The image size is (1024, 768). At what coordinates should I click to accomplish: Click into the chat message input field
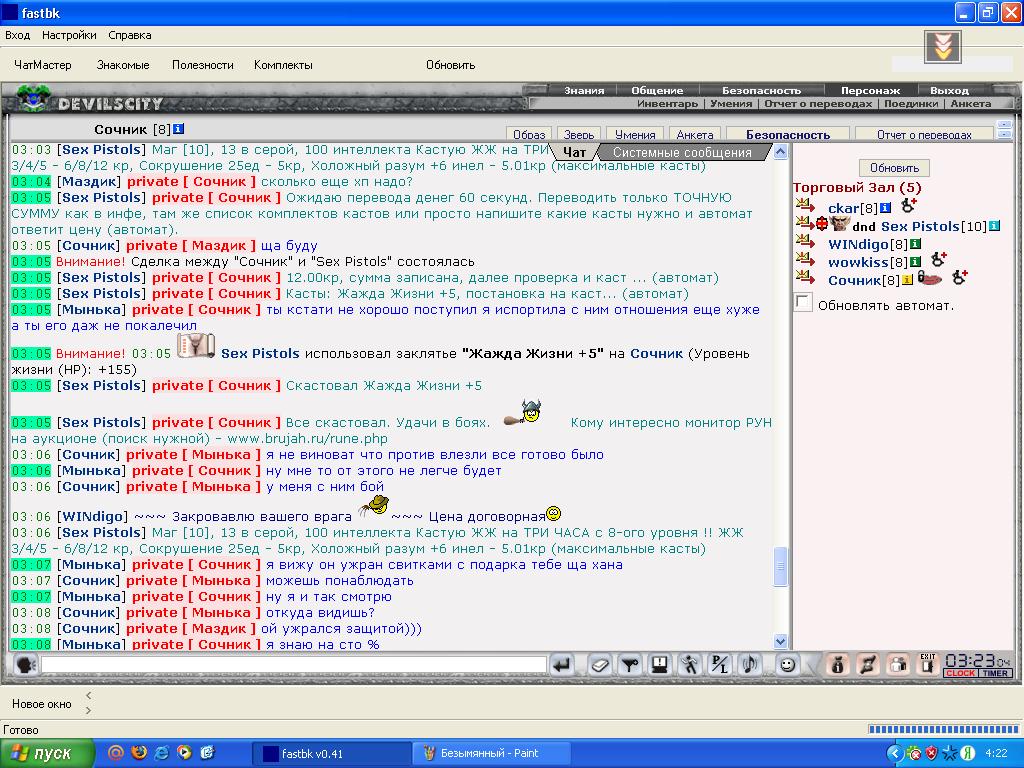coord(294,665)
